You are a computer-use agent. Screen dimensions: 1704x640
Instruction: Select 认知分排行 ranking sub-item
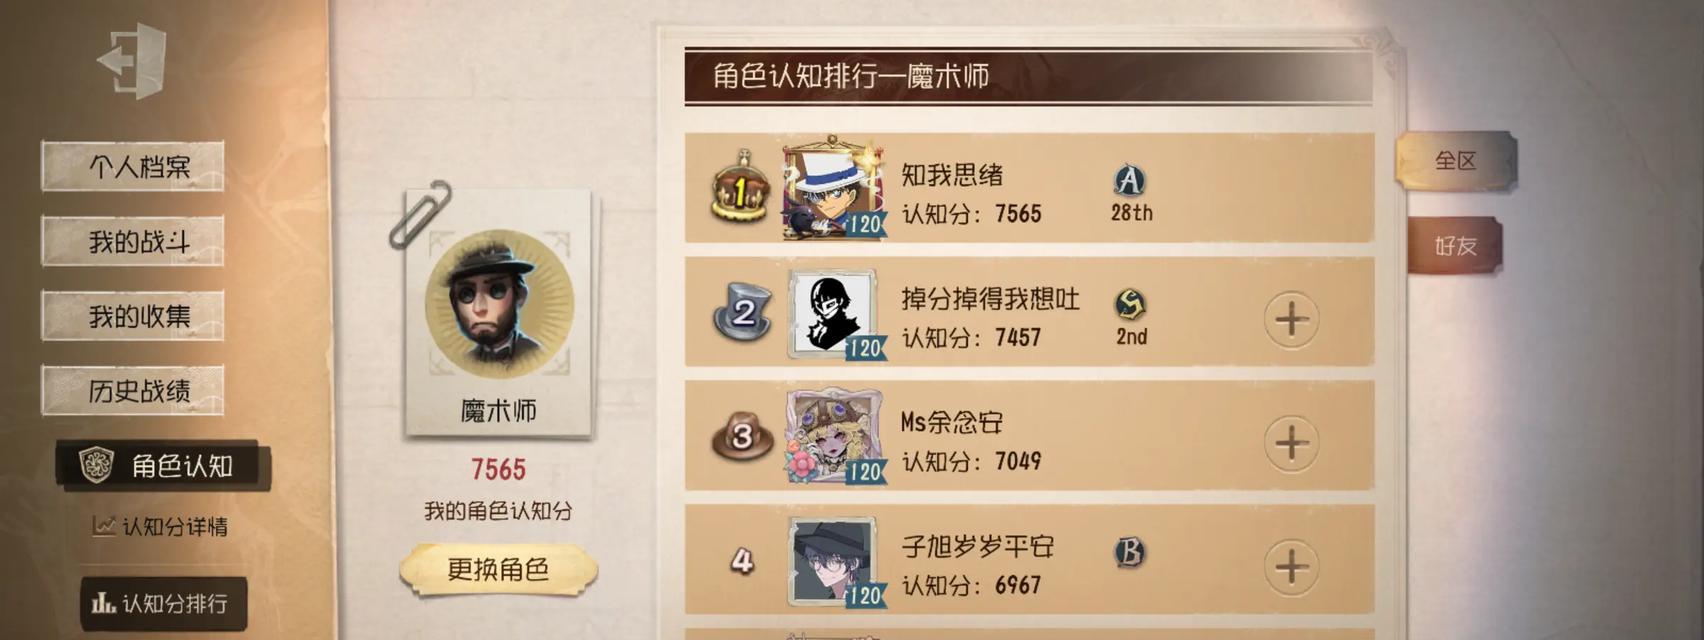163,603
